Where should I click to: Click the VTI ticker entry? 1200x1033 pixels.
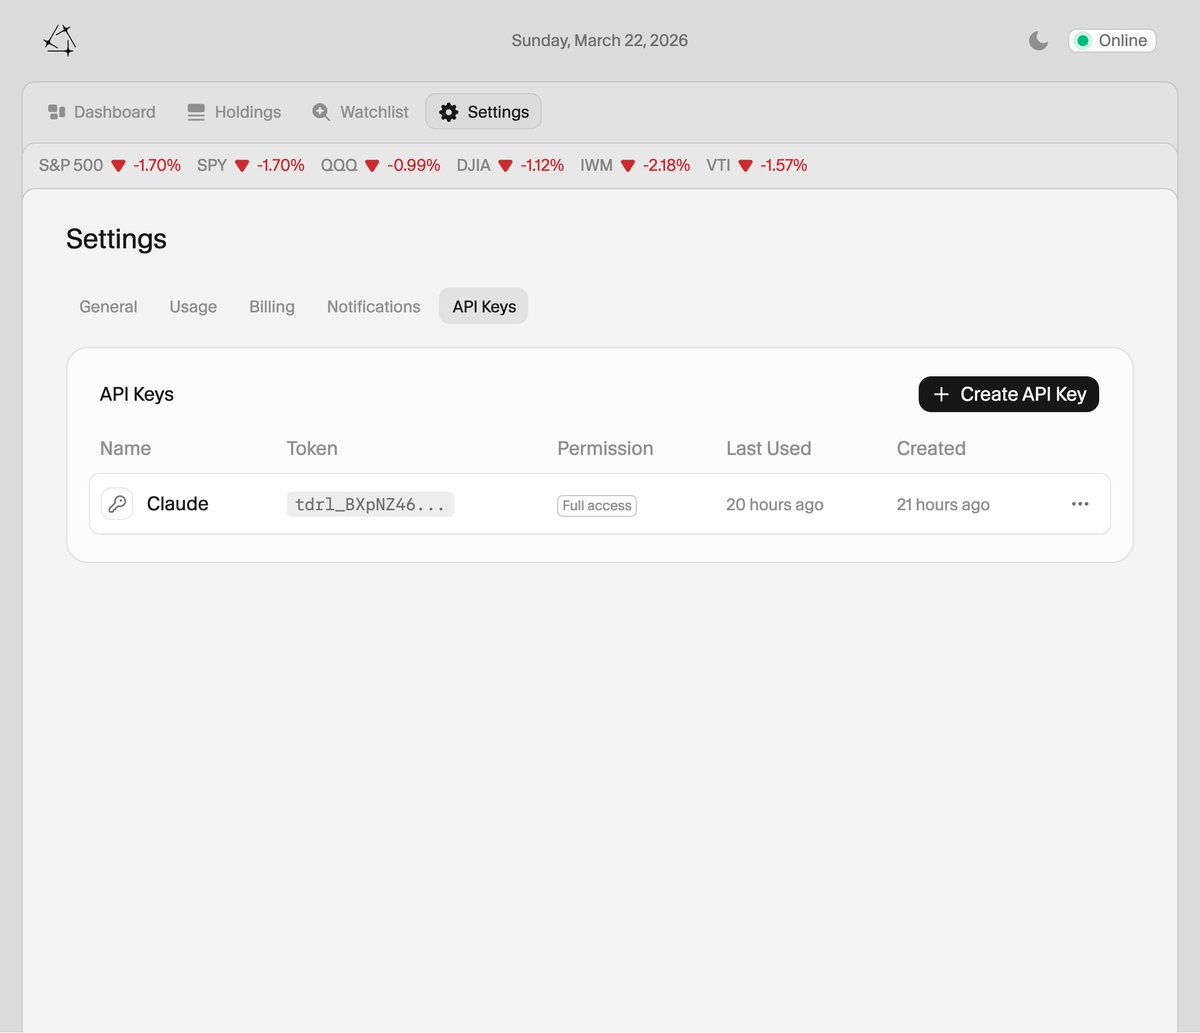pos(756,165)
